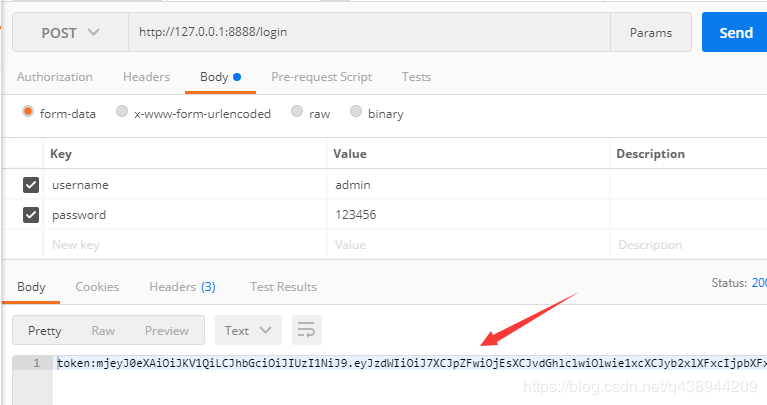Open the response Headers (3) tab

(x=182, y=287)
